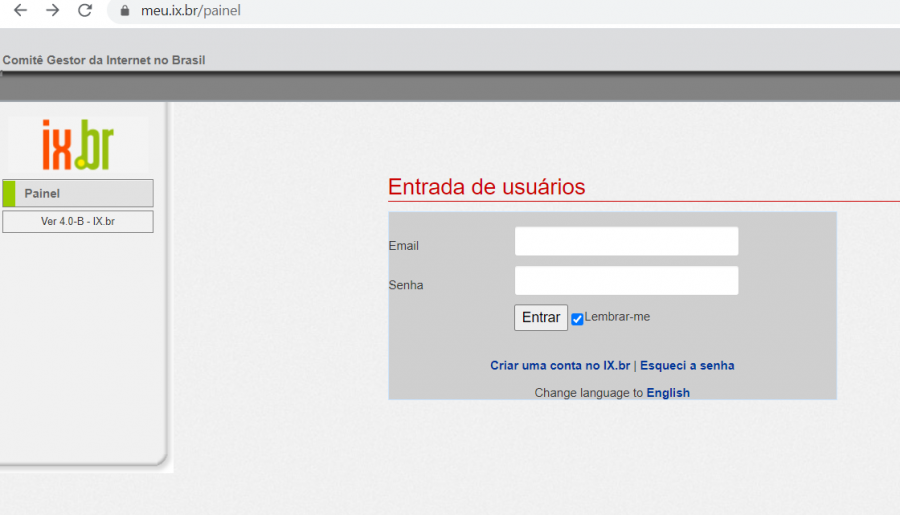Image resolution: width=900 pixels, height=515 pixels.
Task: Focus the Senha password field
Action: (x=626, y=280)
